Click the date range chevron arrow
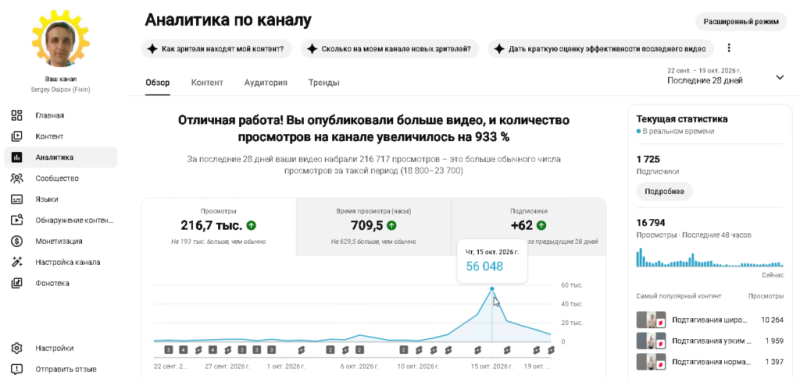The image size is (800, 378). pyautogui.click(x=779, y=78)
